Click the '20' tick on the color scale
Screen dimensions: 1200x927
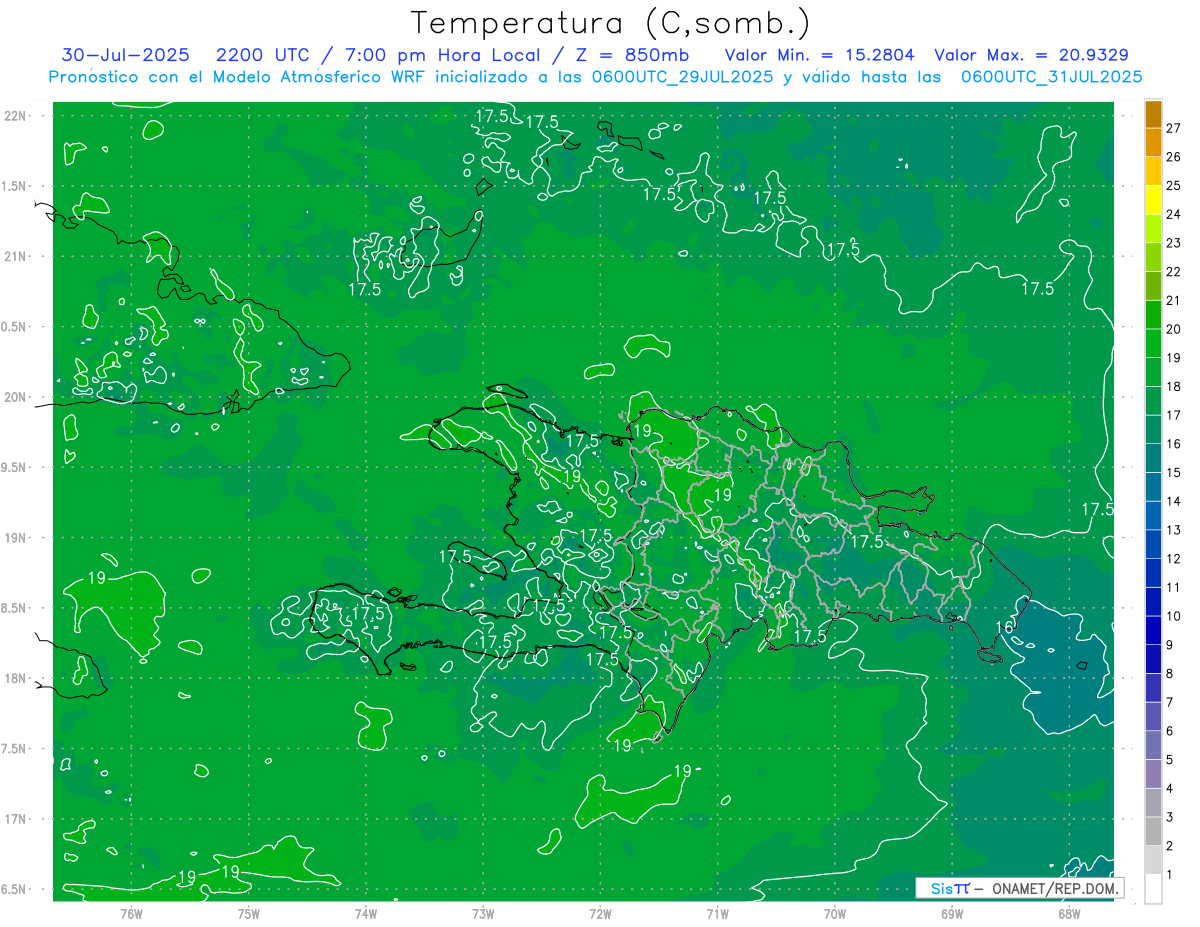point(1174,329)
